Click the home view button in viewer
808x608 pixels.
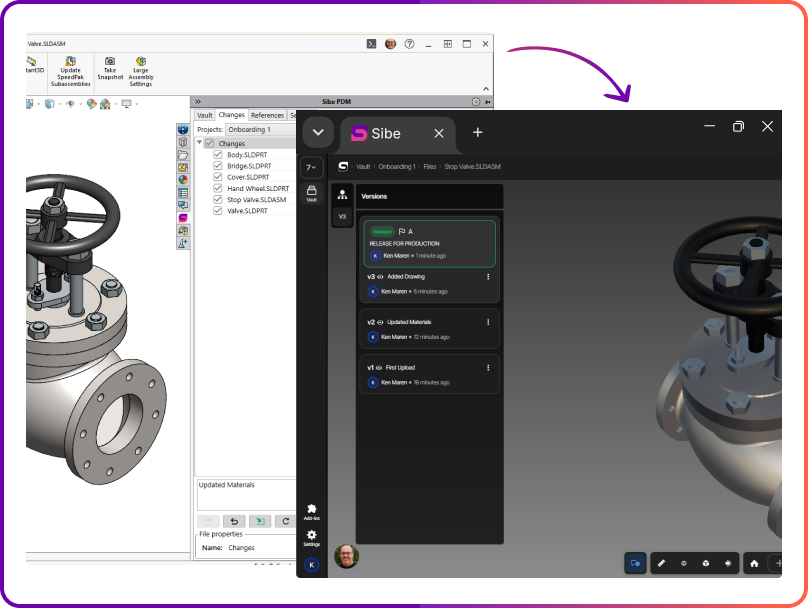tap(754, 563)
